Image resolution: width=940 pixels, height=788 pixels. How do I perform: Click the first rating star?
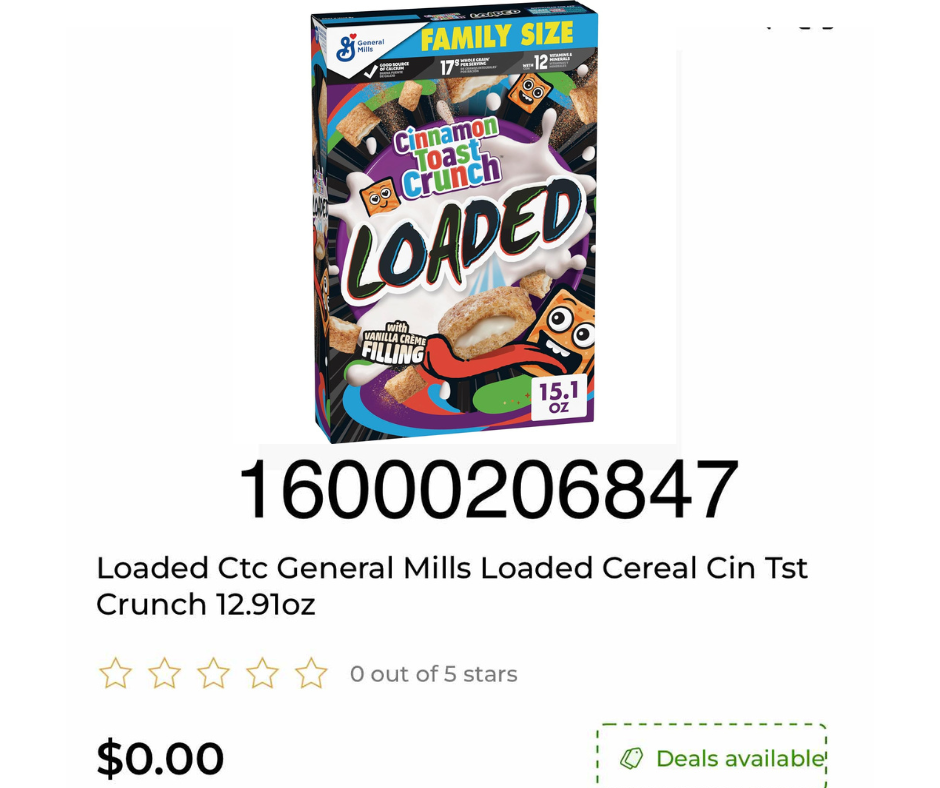click(115, 673)
